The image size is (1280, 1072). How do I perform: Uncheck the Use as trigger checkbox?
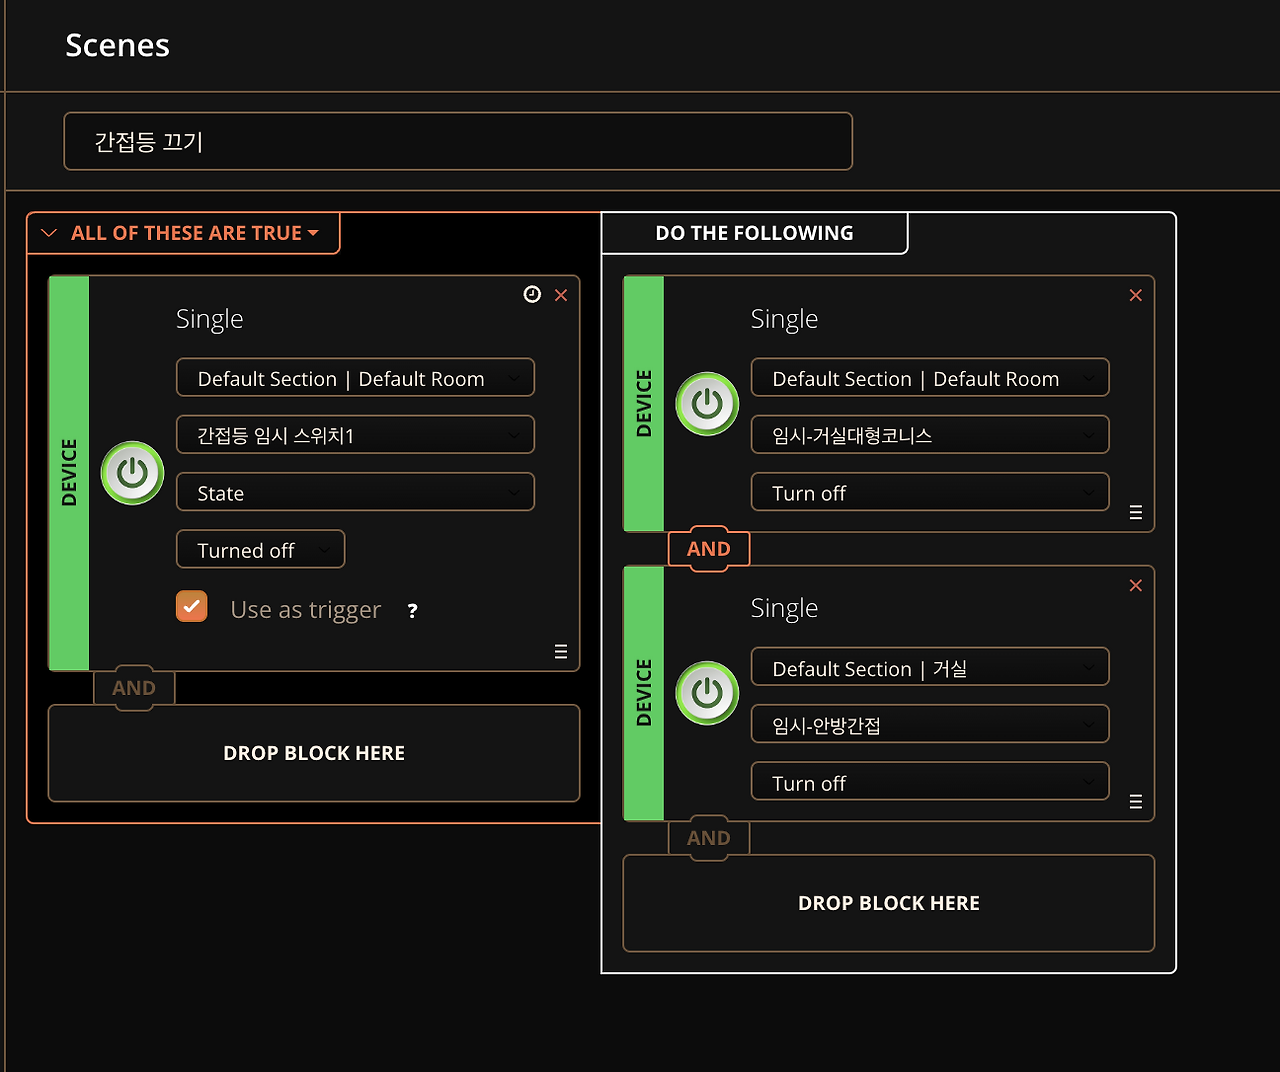(x=192, y=607)
